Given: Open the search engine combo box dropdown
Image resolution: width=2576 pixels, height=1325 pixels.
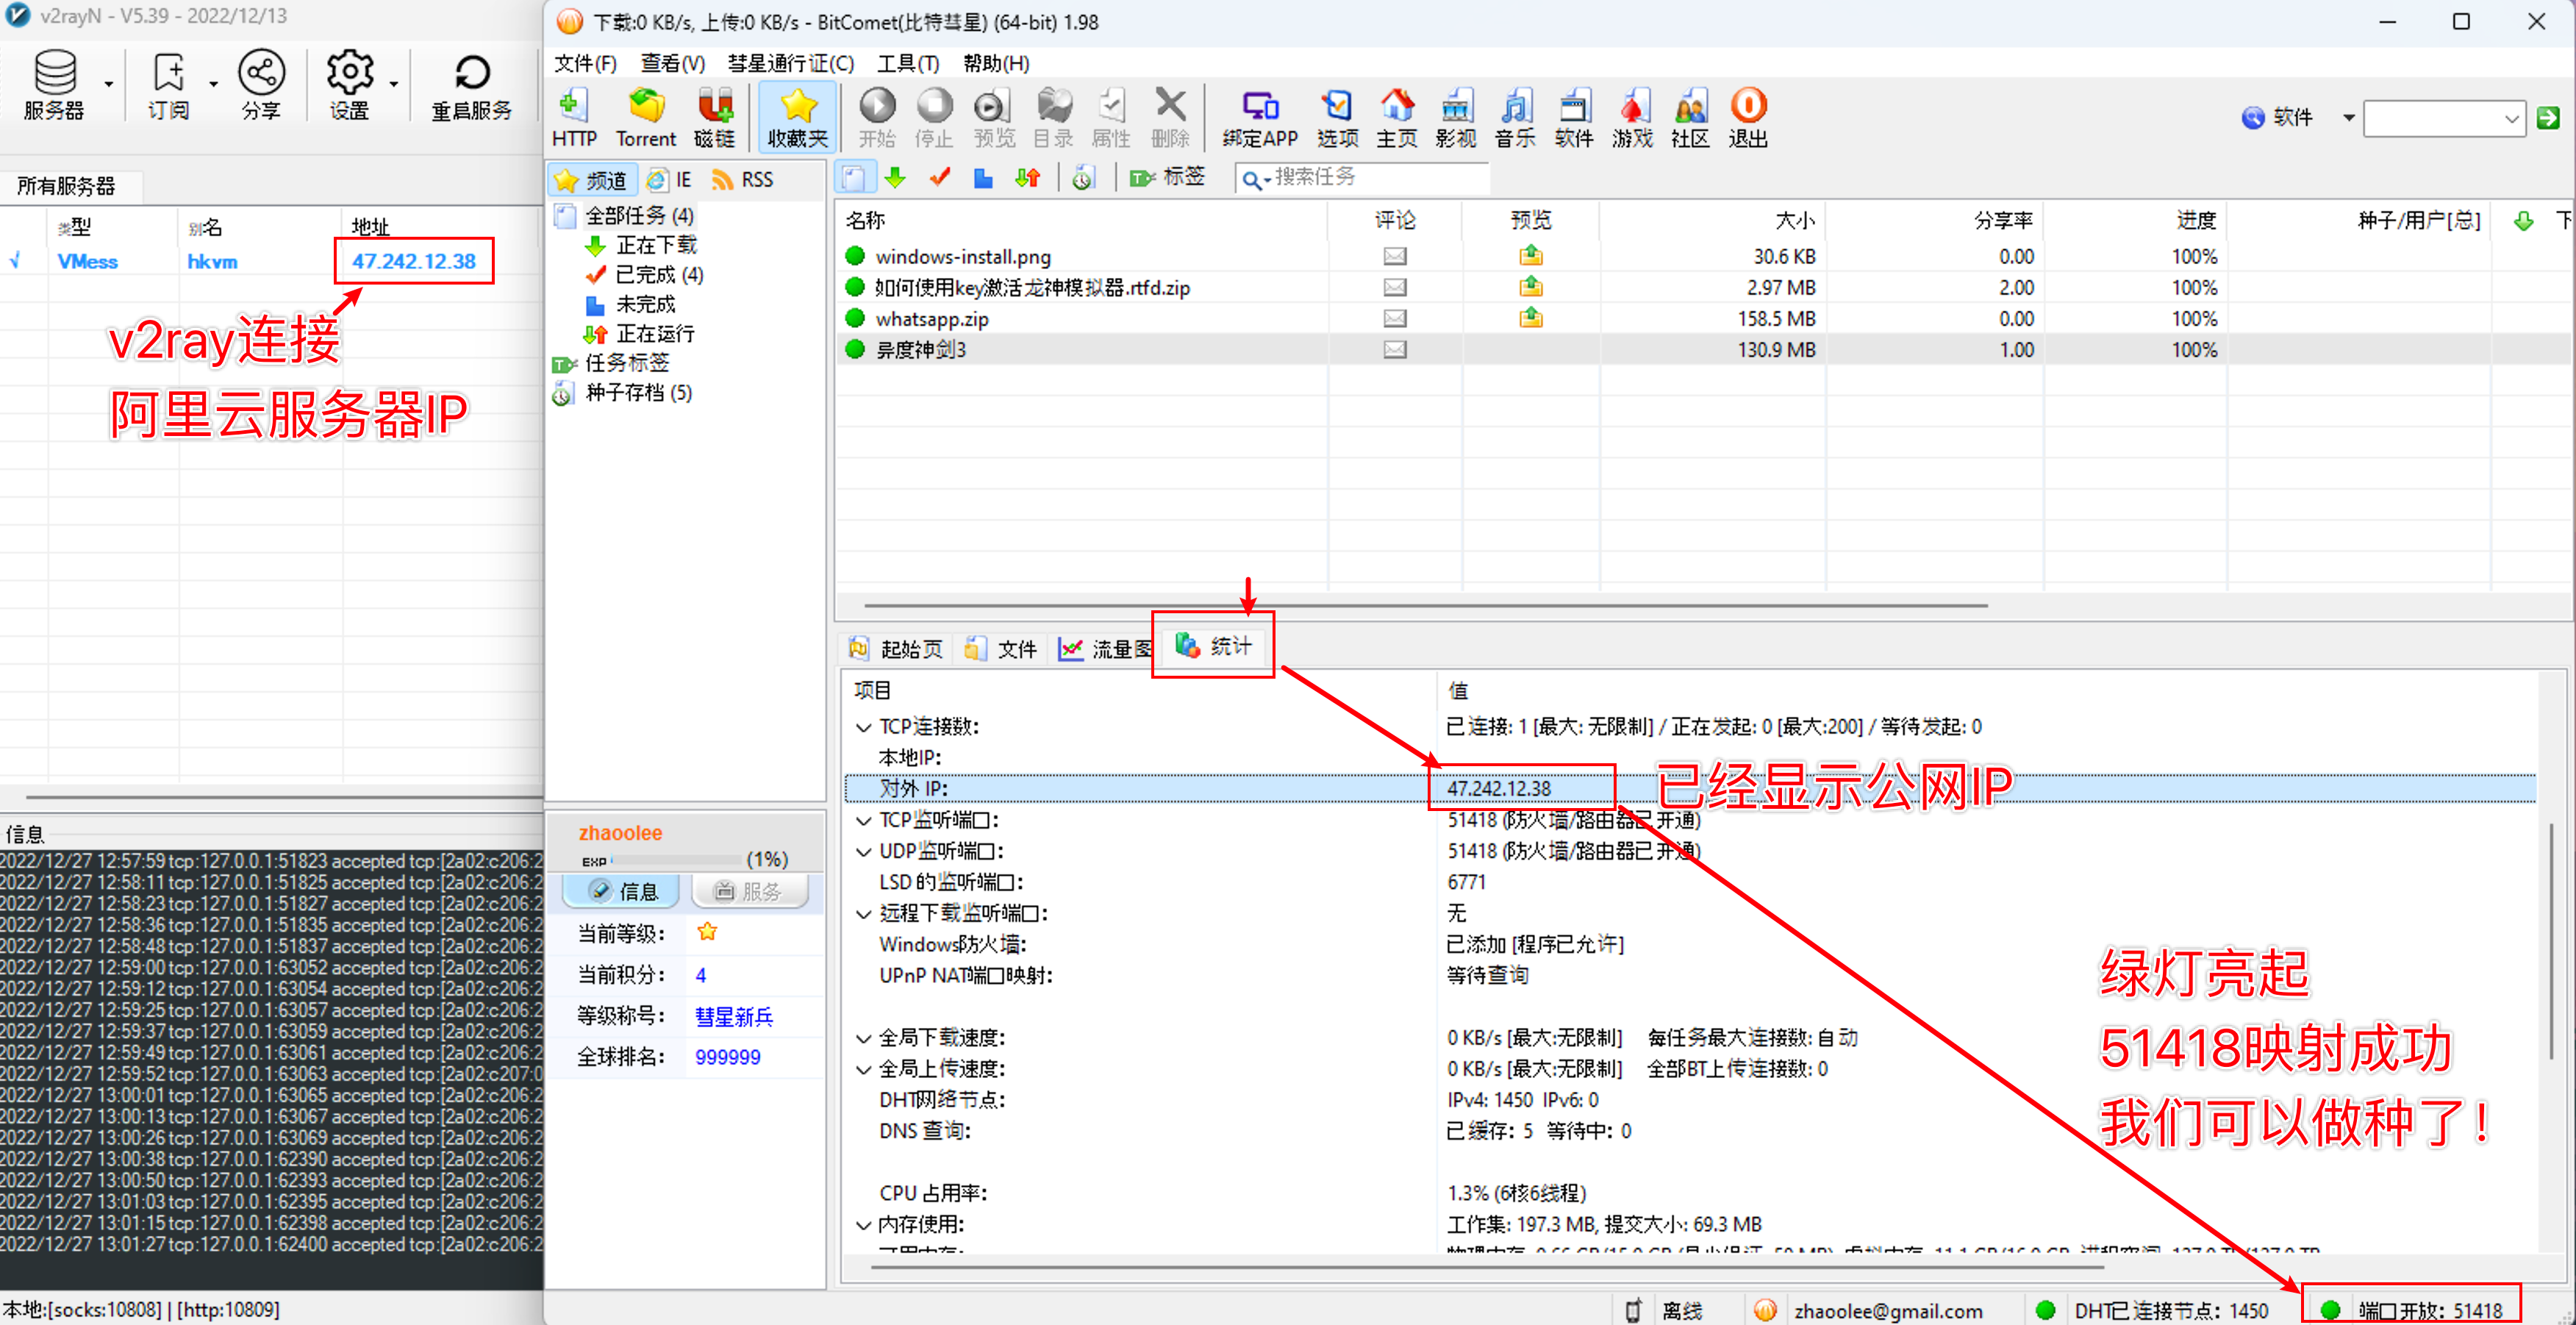Looking at the screenshot, I should (x=2511, y=119).
